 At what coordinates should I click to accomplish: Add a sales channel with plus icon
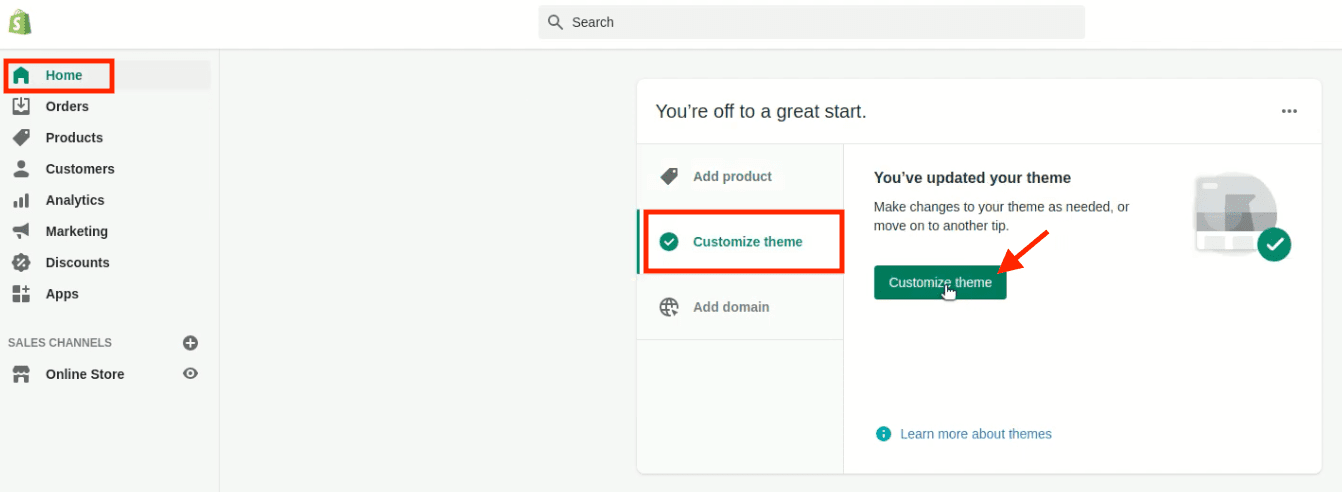coord(190,343)
